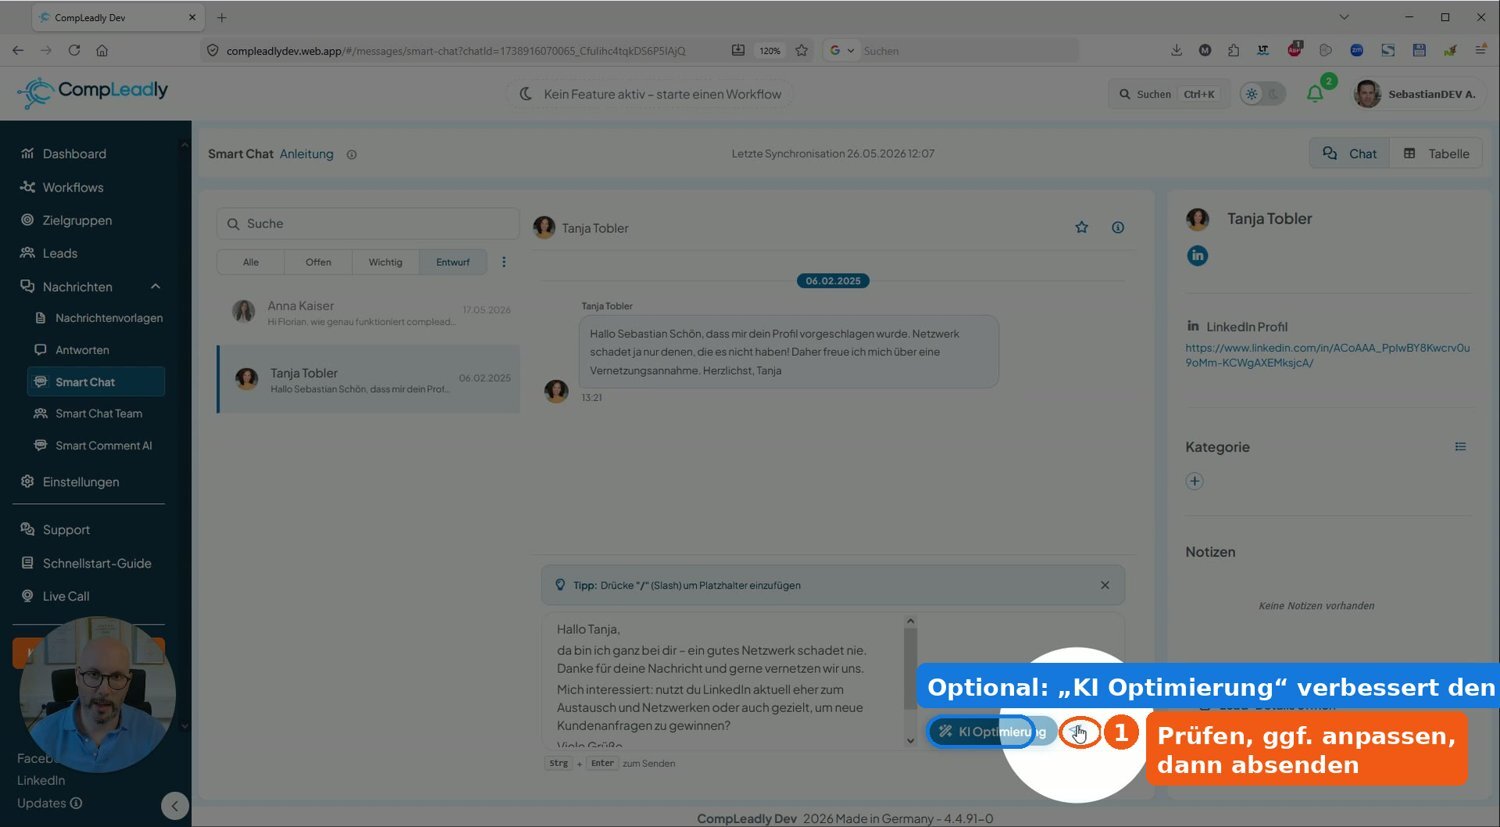Send the message with paper plane icon
The width and height of the screenshot is (1500, 827).
pyautogui.click(x=1079, y=733)
